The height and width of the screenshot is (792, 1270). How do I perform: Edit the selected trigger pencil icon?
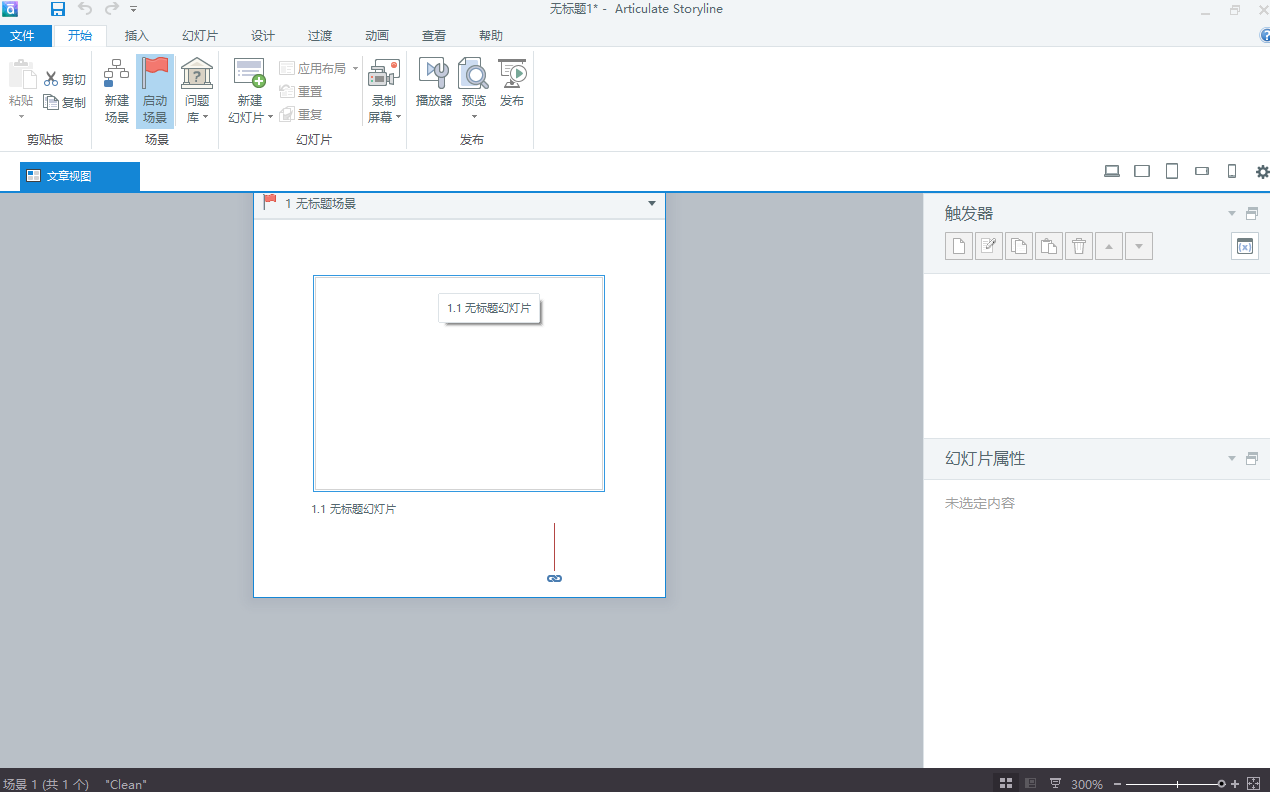click(x=989, y=246)
